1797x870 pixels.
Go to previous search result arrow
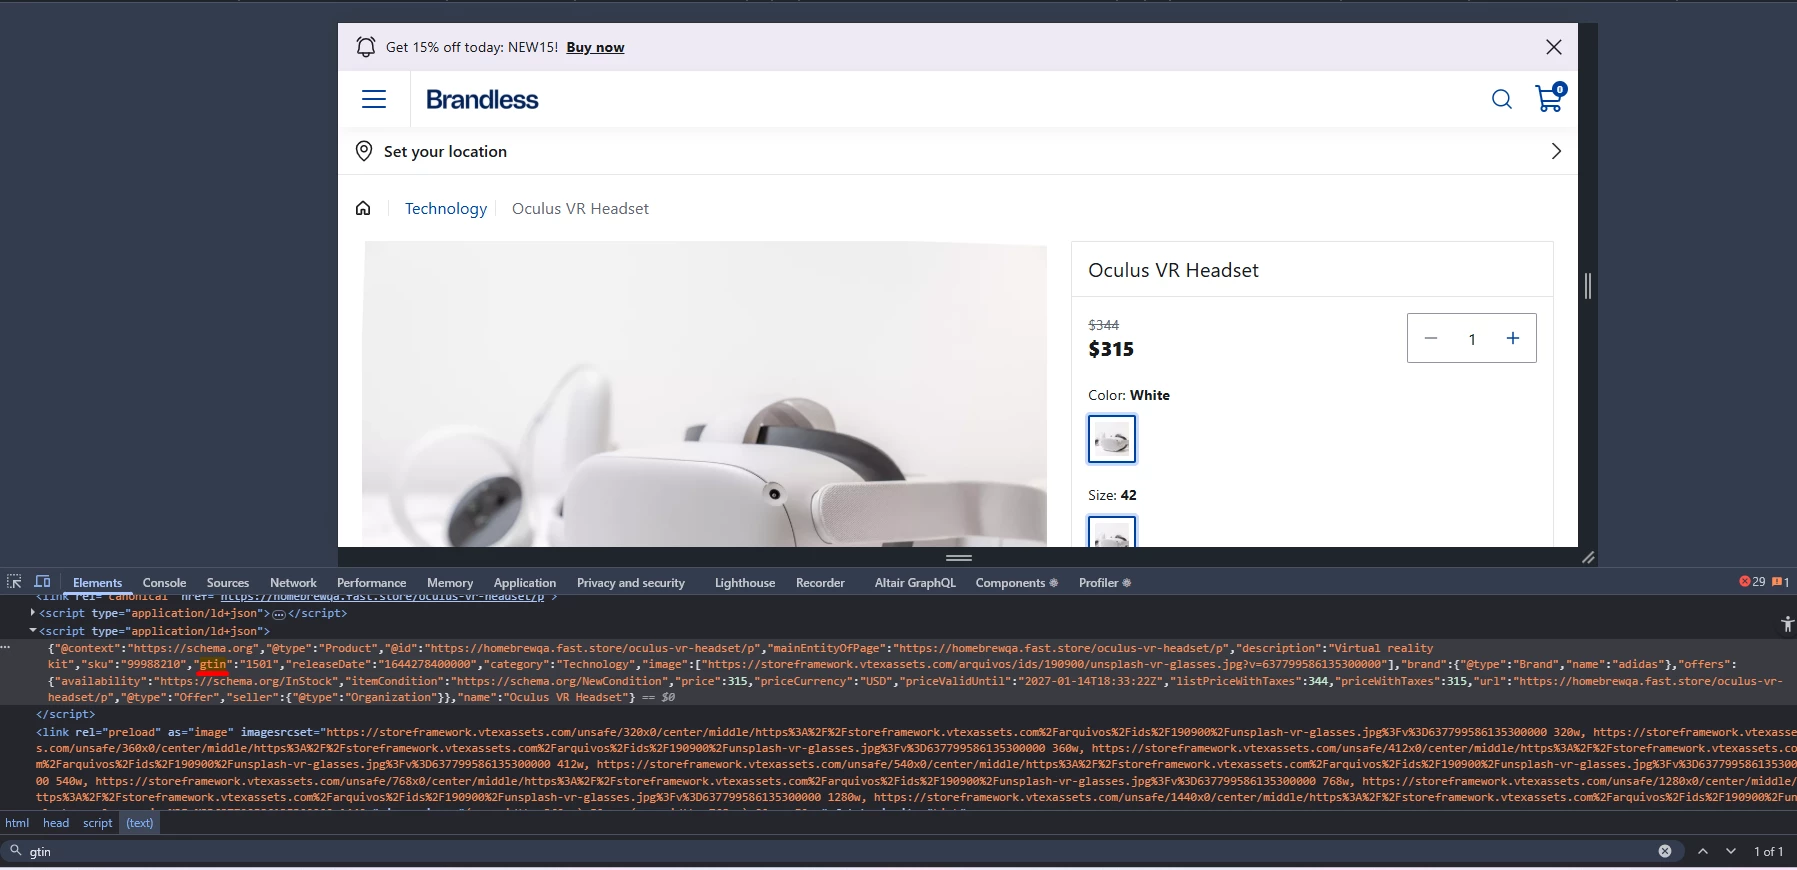click(1703, 851)
